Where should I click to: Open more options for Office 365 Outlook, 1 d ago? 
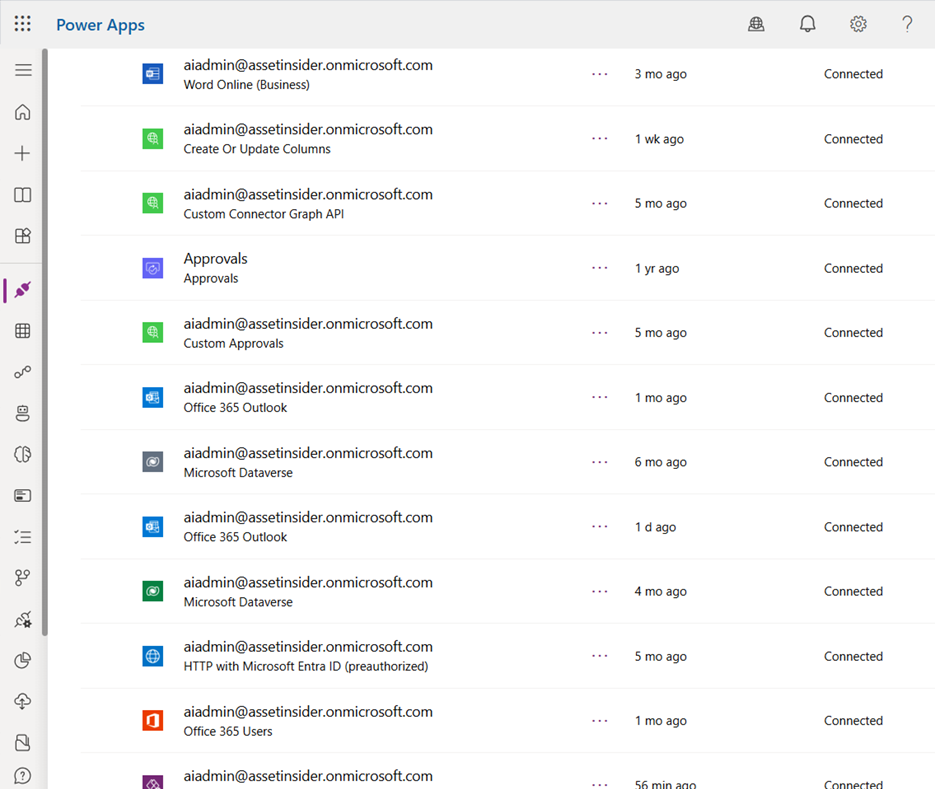[x=600, y=527]
